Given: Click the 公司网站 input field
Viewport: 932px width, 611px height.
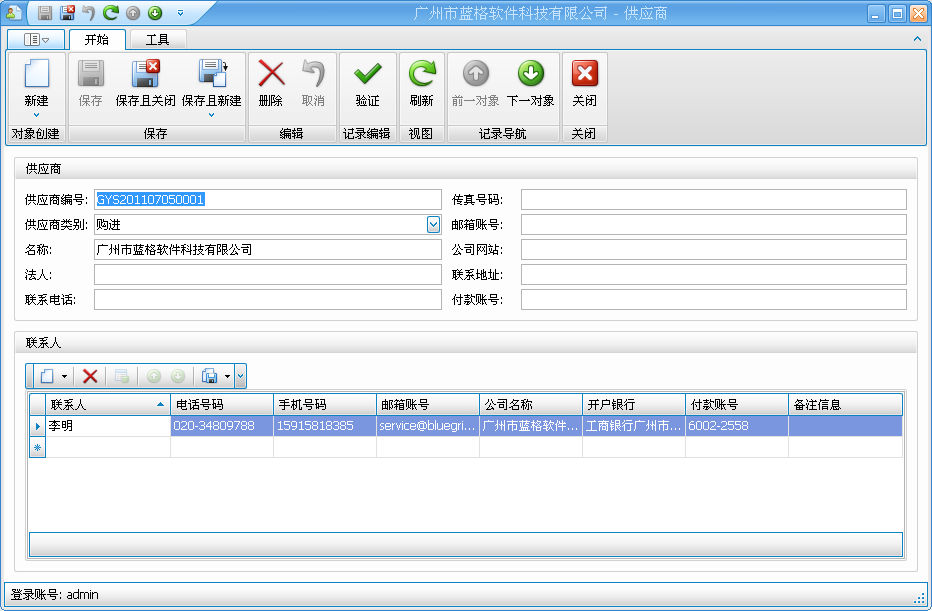Looking at the screenshot, I should [x=713, y=250].
